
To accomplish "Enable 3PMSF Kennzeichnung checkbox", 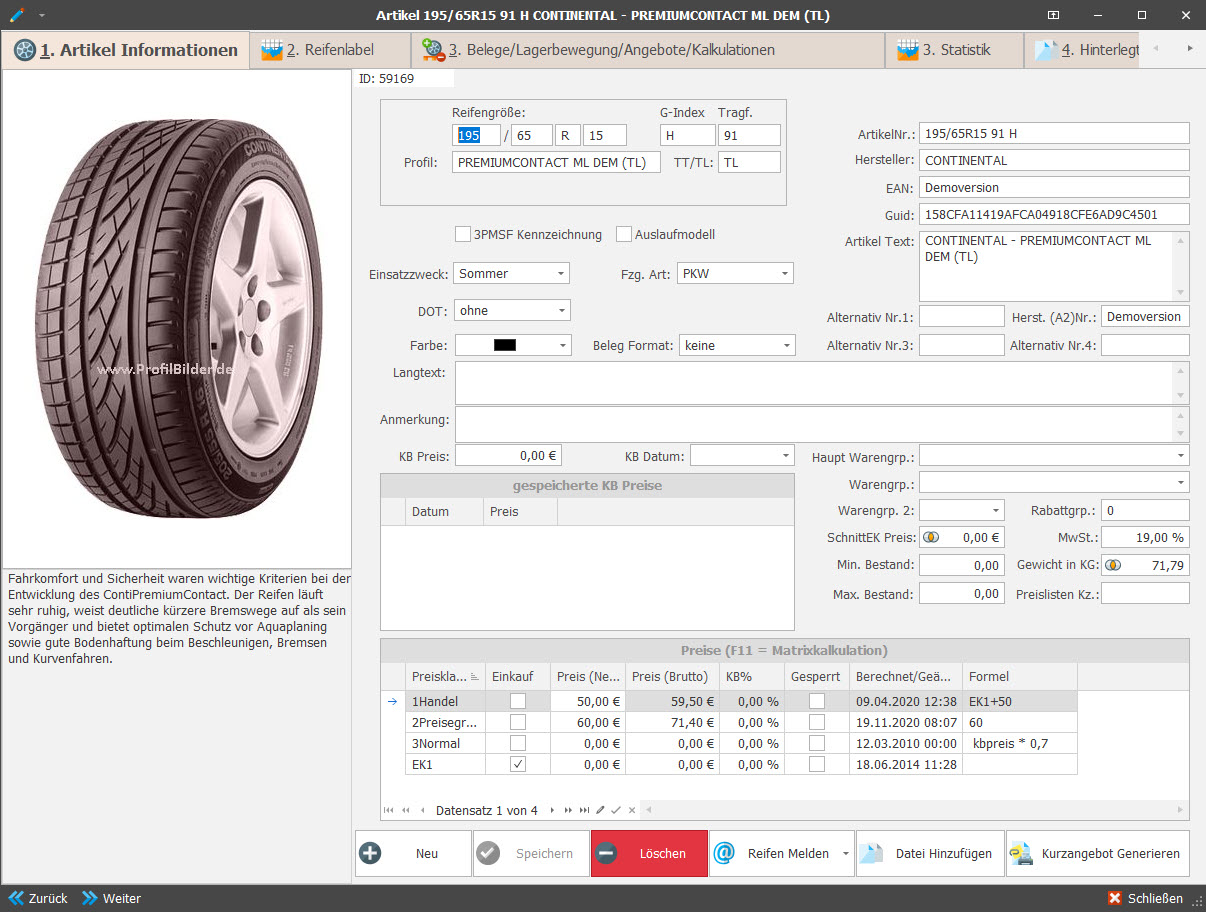I will tap(463, 234).
